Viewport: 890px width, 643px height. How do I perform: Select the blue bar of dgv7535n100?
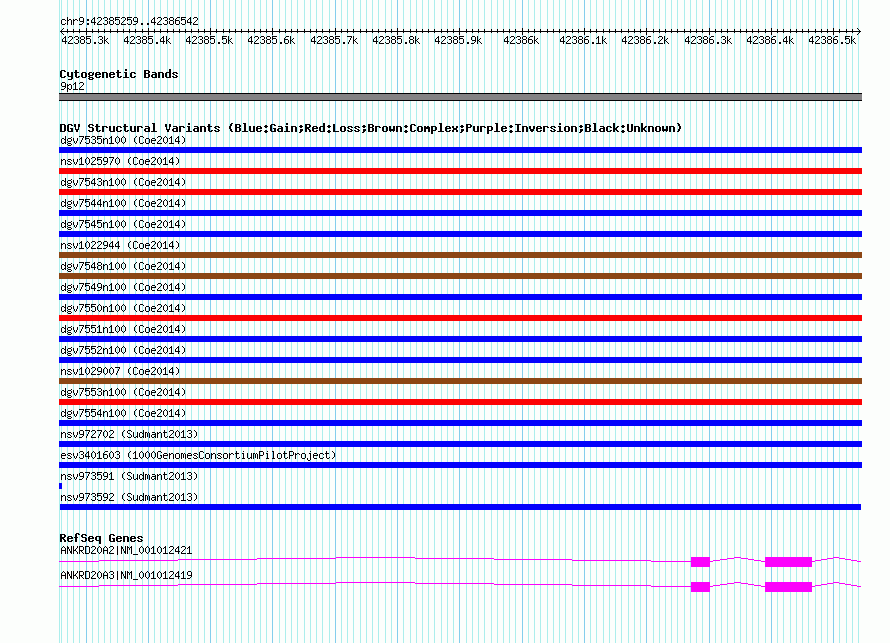pyautogui.click(x=460, y=150)
